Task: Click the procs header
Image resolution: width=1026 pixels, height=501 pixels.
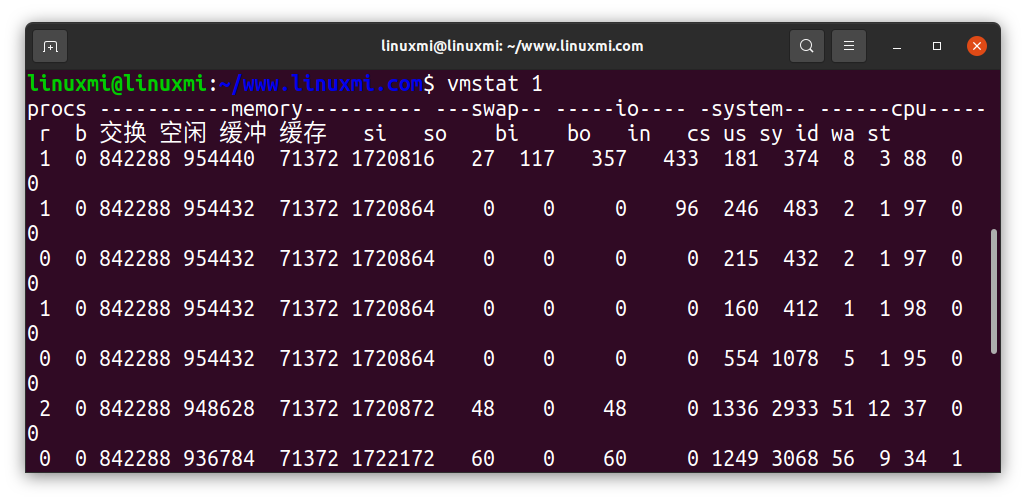Action: click(x=57, y=109)
